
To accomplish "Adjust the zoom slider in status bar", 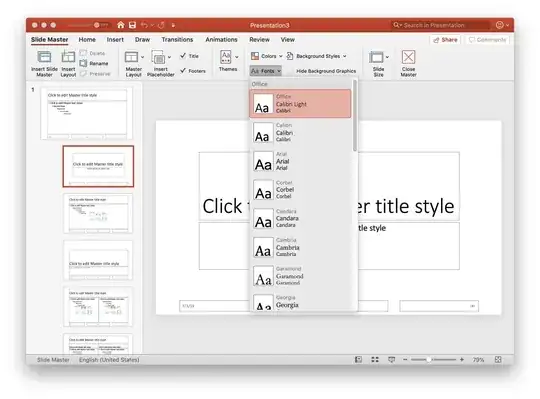I will pyautogui.click(x=429, y=359).
